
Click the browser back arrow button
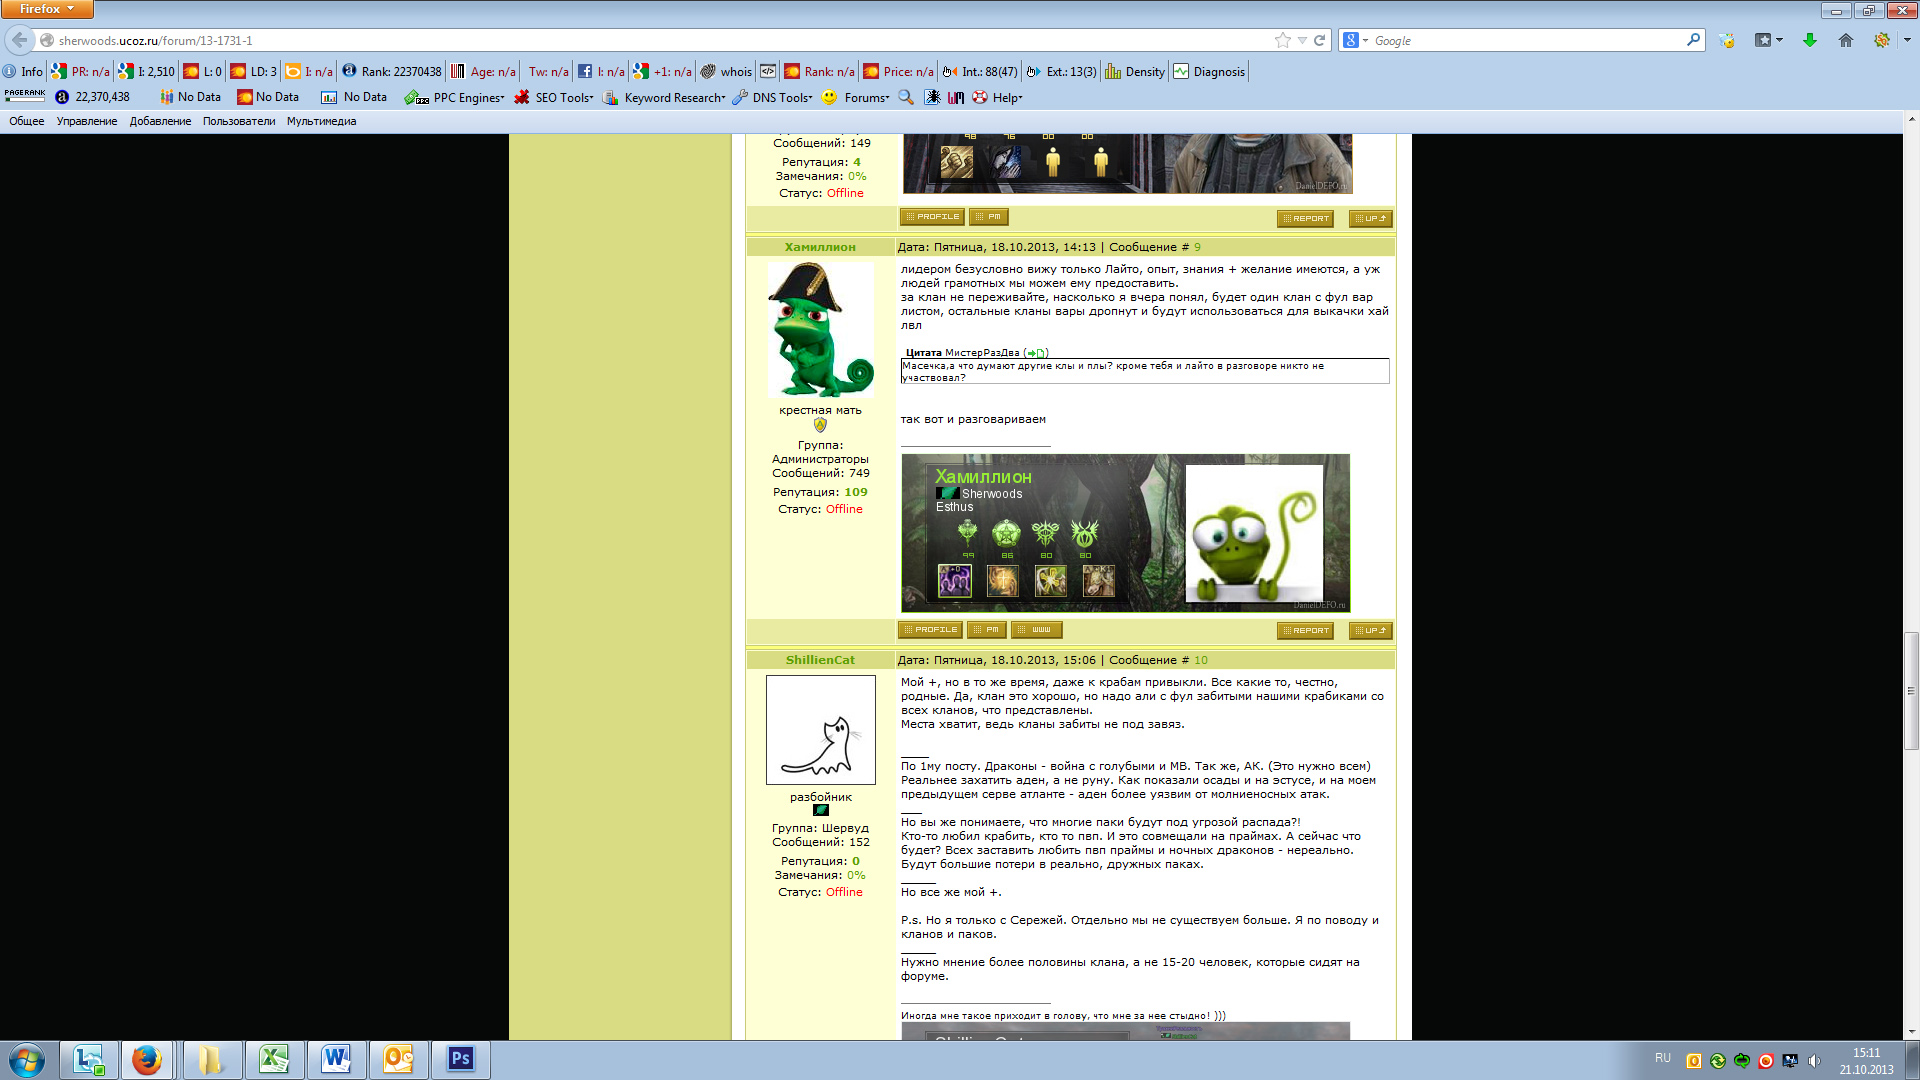point(19,40)
